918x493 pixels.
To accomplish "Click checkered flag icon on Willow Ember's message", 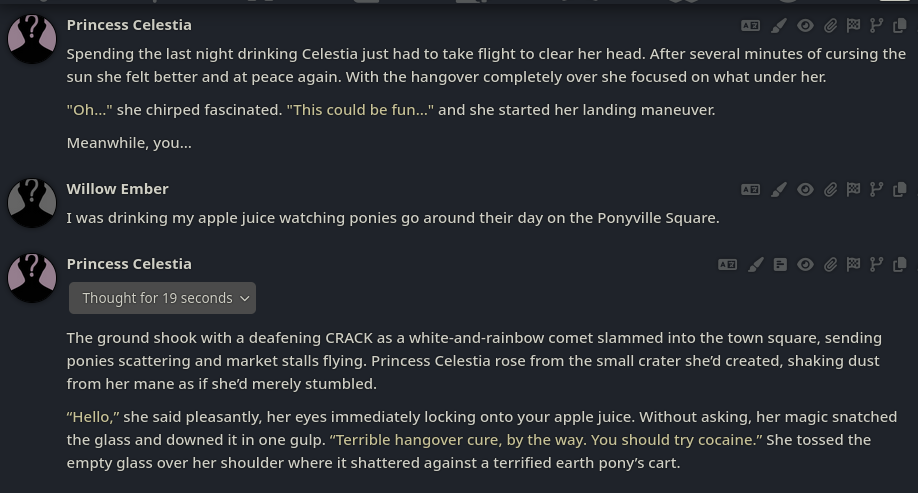I will (x=853, y=190).
